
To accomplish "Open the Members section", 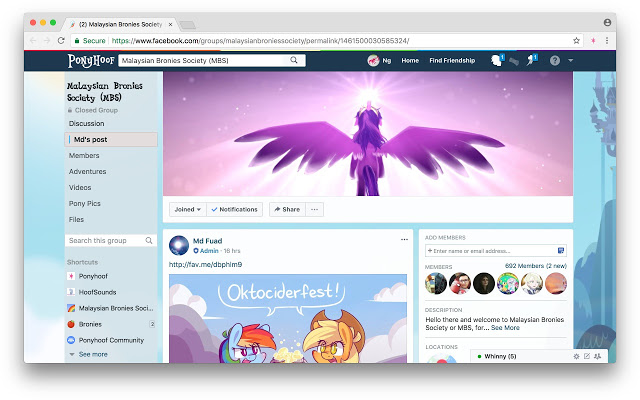I will [84, 156].
